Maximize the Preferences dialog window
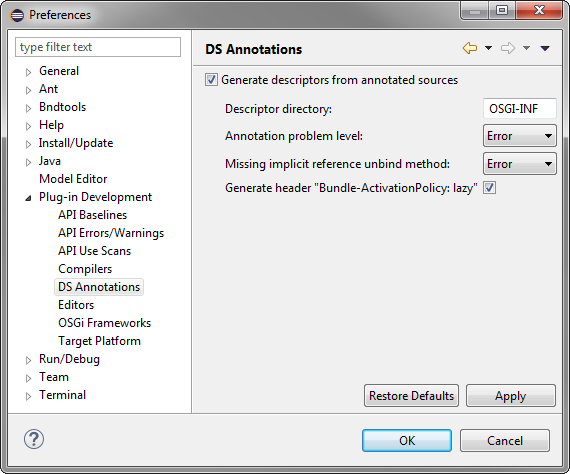The height and width of the screenshot is (474, 570). click(502, 10)
